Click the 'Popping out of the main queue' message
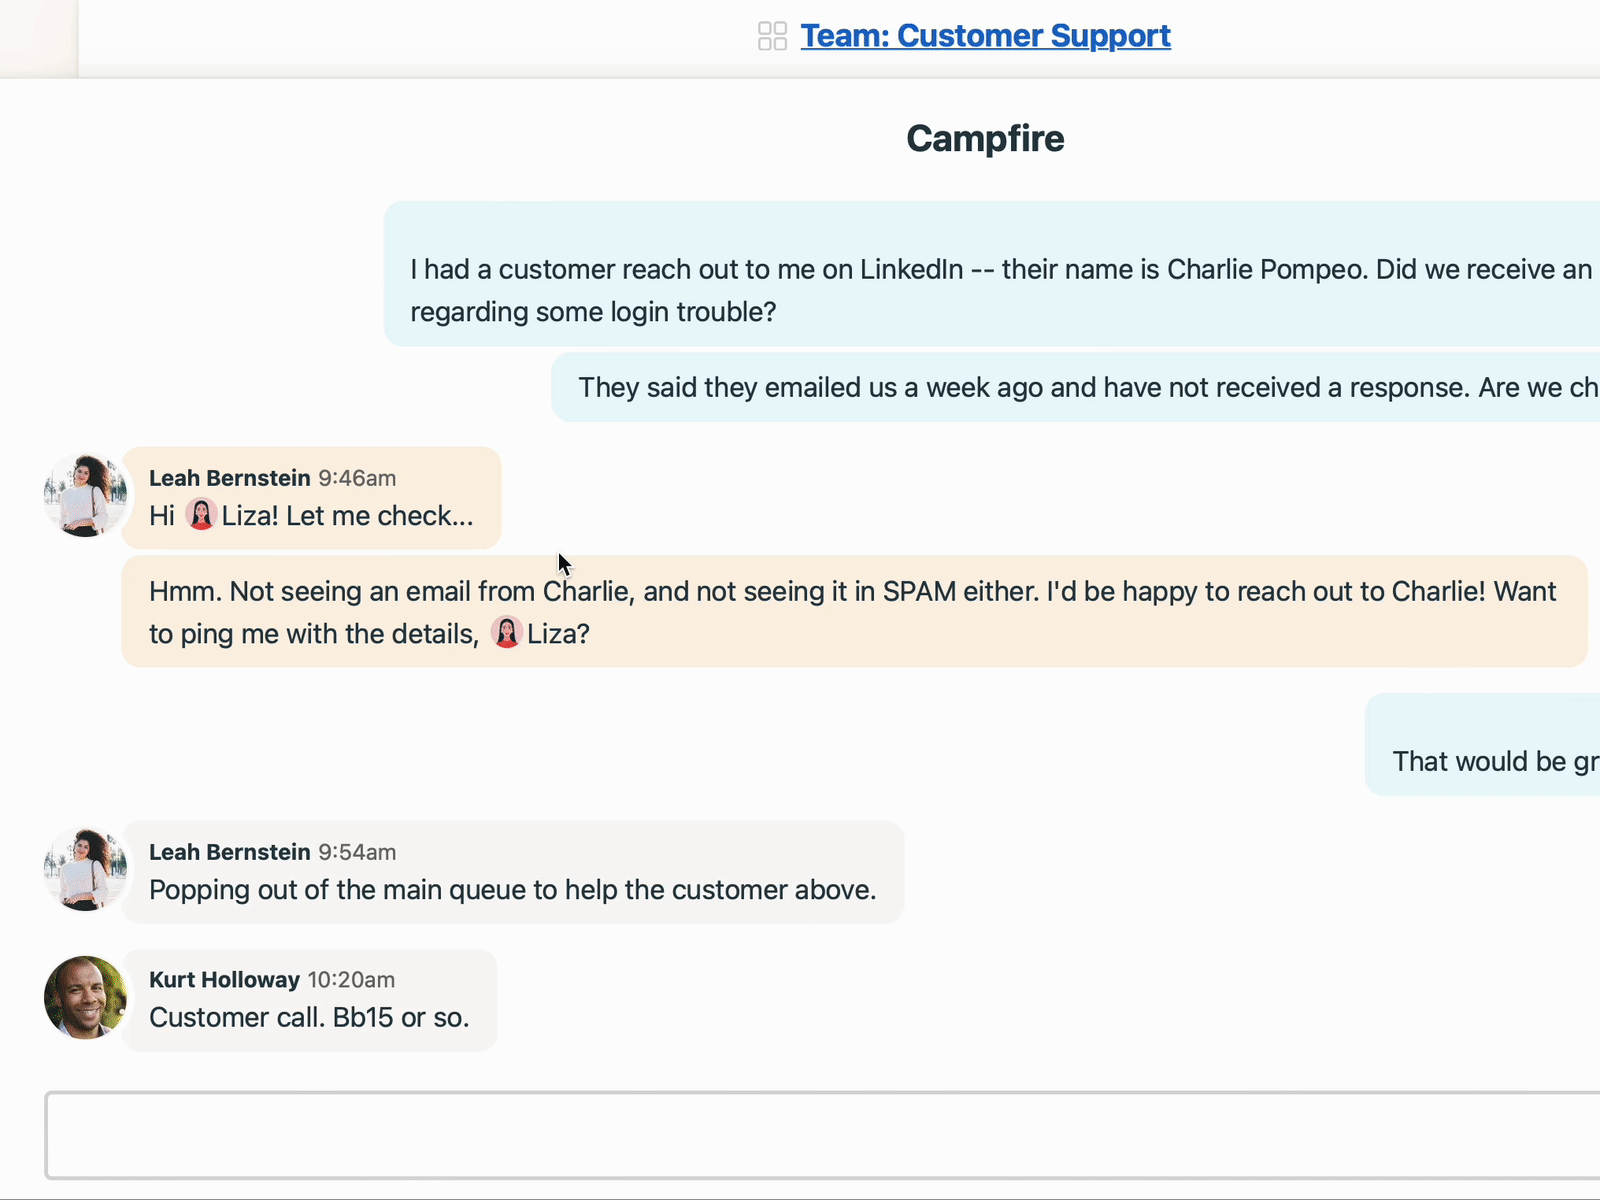The width and height of the screenshot is (1600, 1200). click(512, 889)
